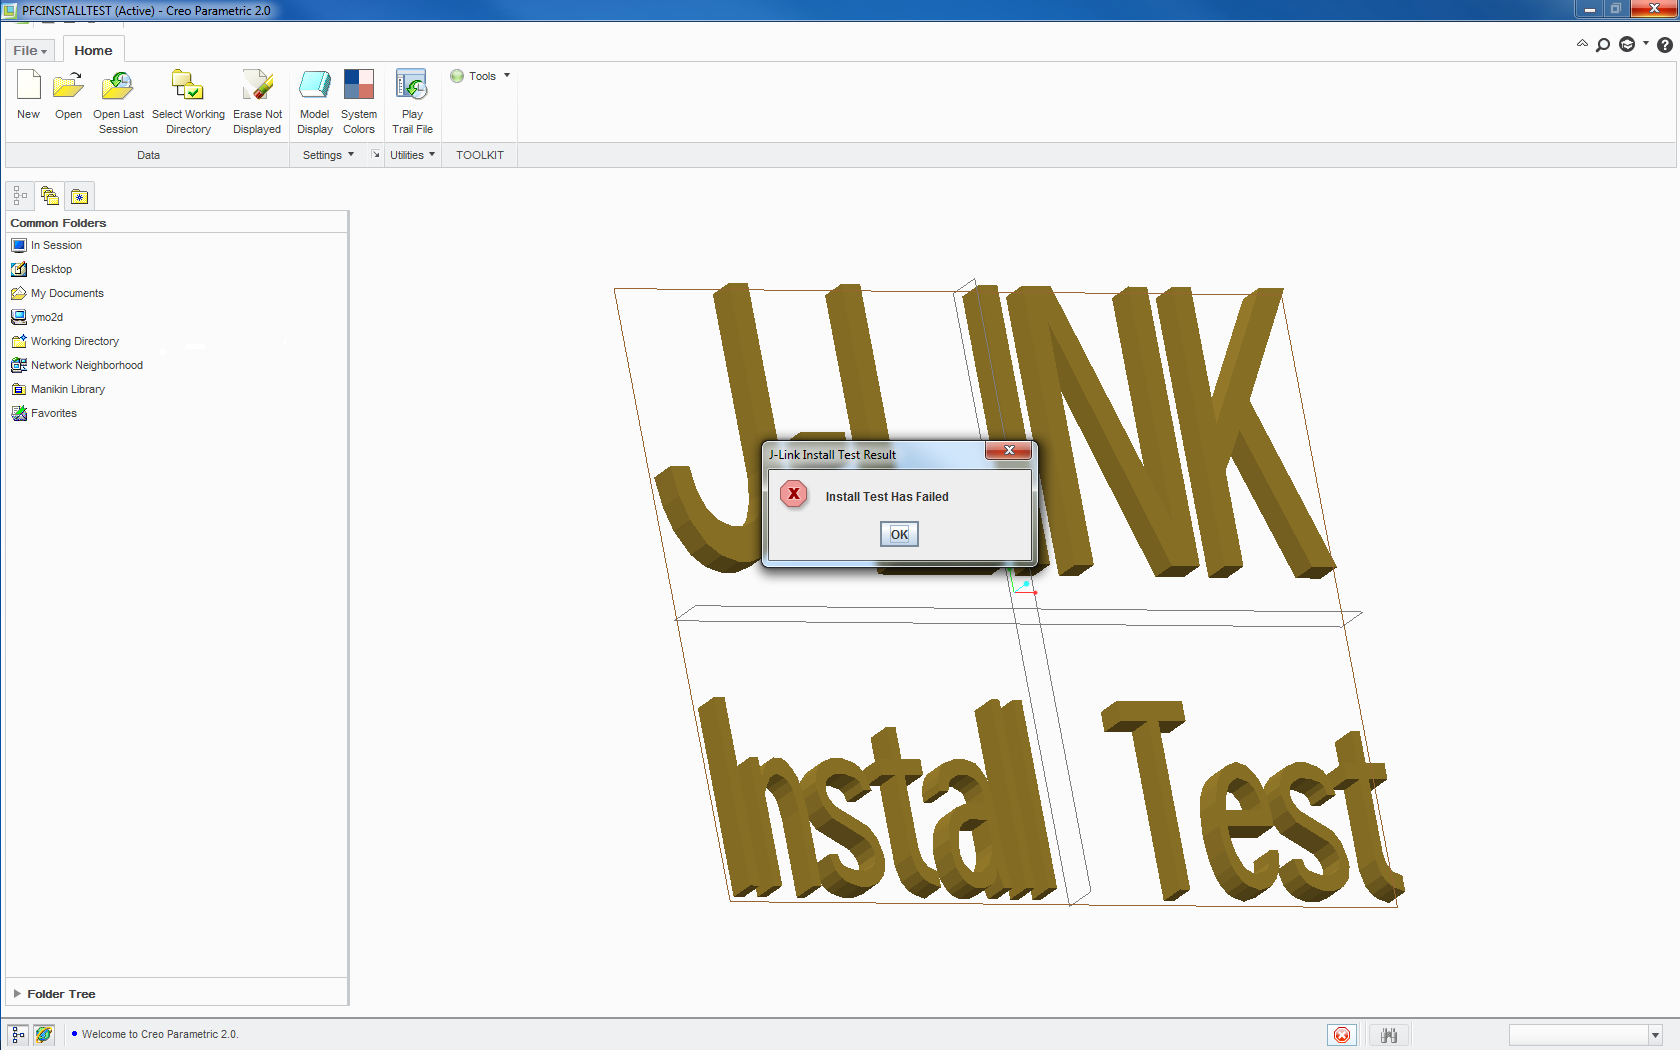Screen dimensions: 1680x1050
Task: Open the Model Display settings icon
Action: tap(314, 86)
